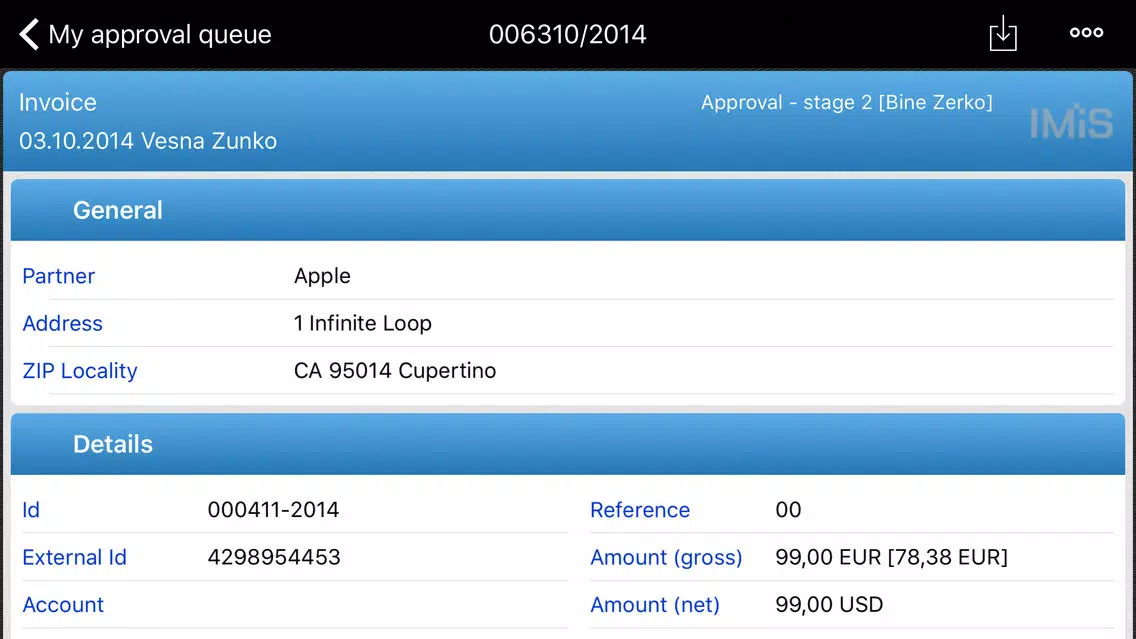This screenshot has width=1136, height=639.
Task: Tap the Reference value 00
Action: [x=788, y=510]
